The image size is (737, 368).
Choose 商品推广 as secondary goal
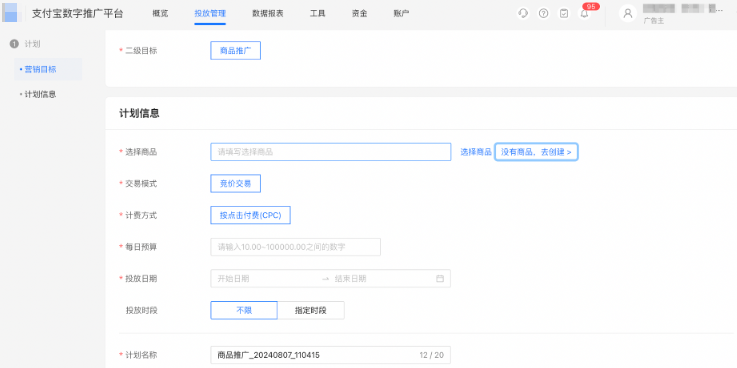coord(235,51)
